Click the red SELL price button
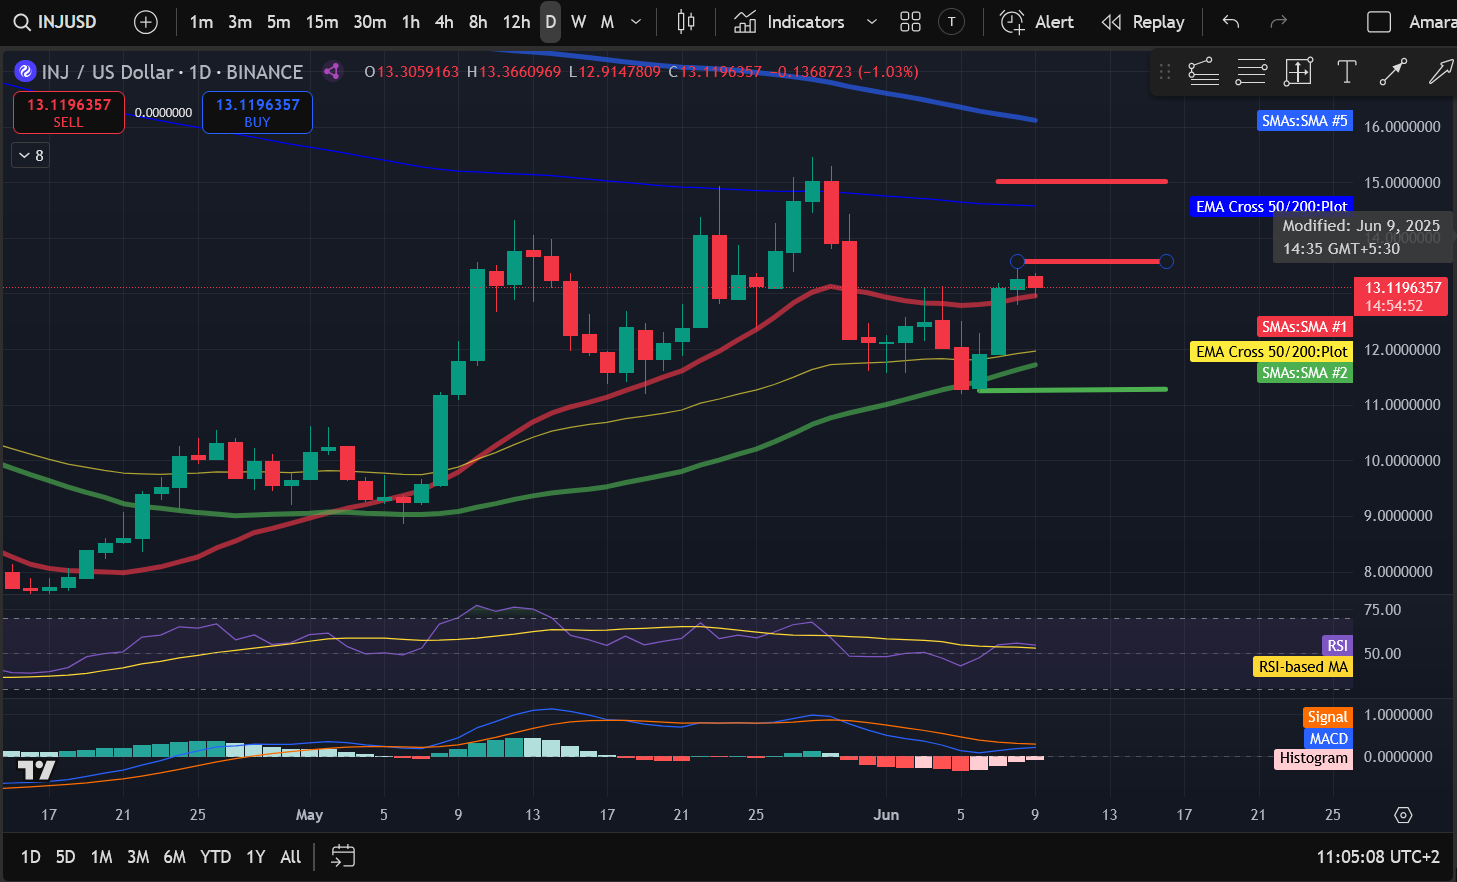1457x882 pixels. click(x=68, y=112)
